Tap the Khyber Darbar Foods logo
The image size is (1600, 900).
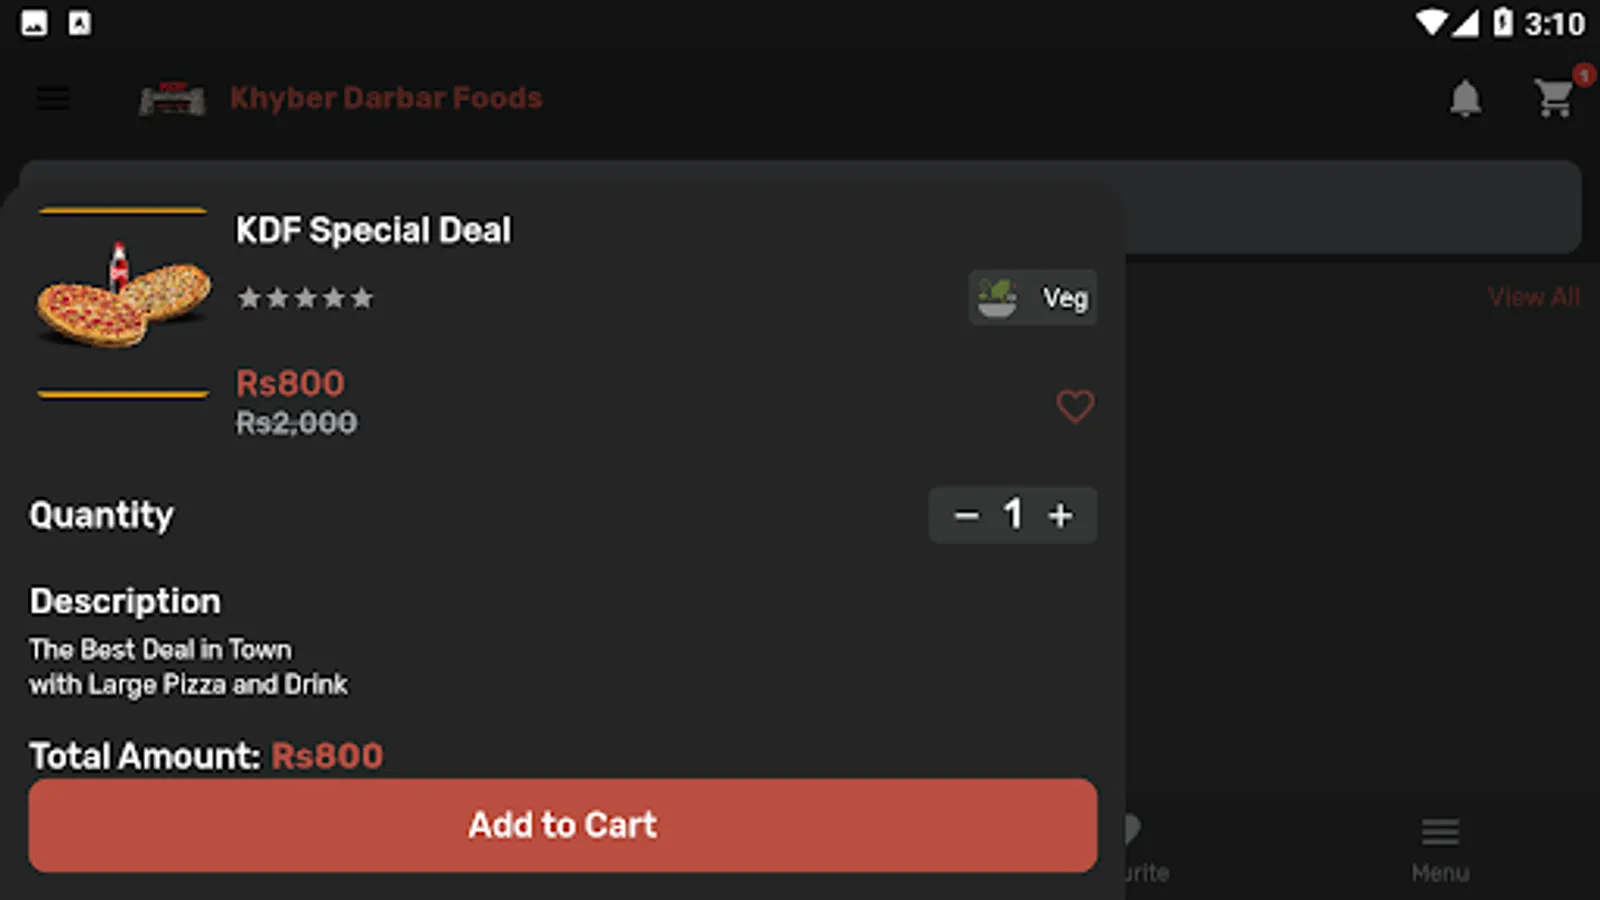[x=172, y=99]
